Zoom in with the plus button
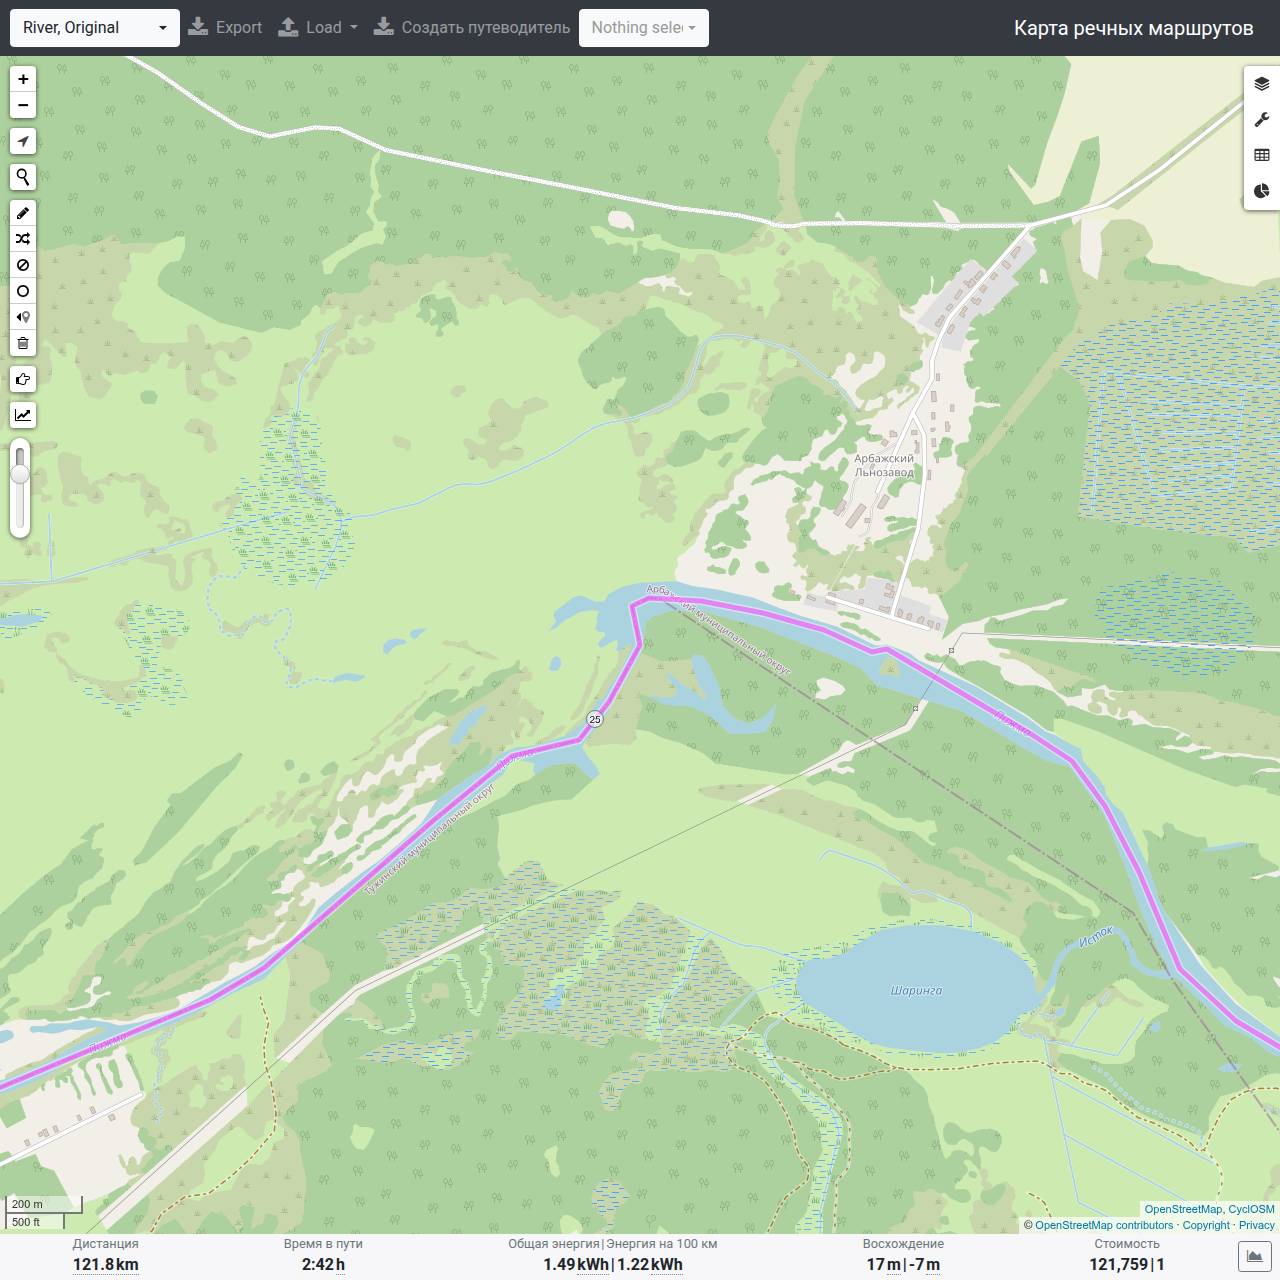 coord(23,79)
